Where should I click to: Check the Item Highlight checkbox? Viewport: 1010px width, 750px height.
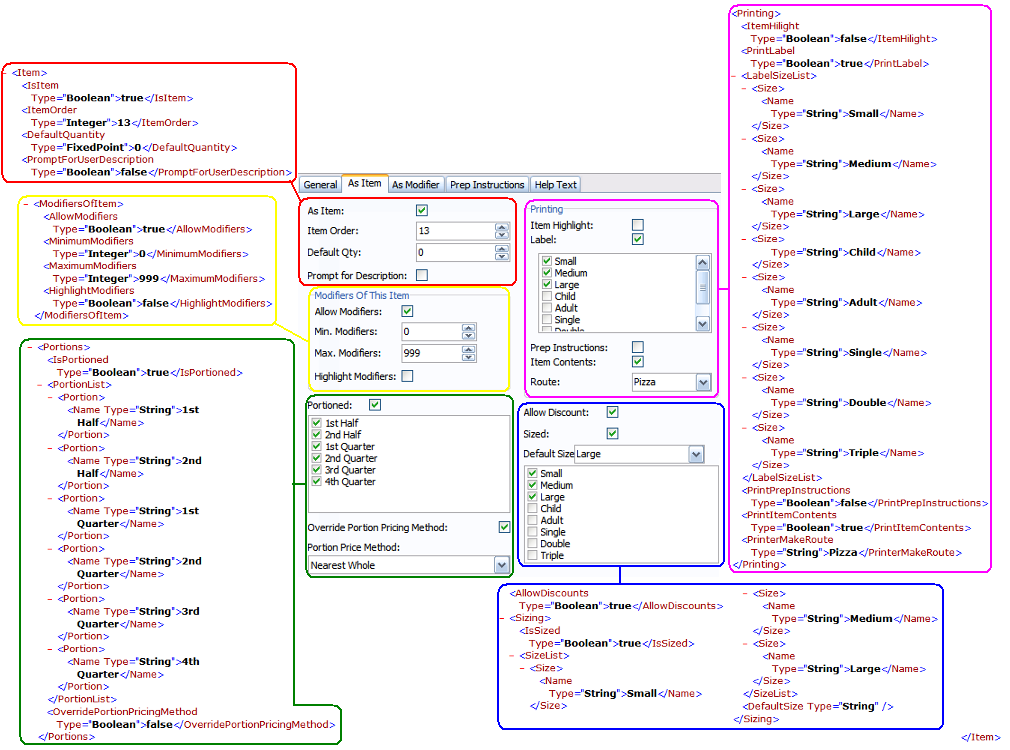pos(637,225)
